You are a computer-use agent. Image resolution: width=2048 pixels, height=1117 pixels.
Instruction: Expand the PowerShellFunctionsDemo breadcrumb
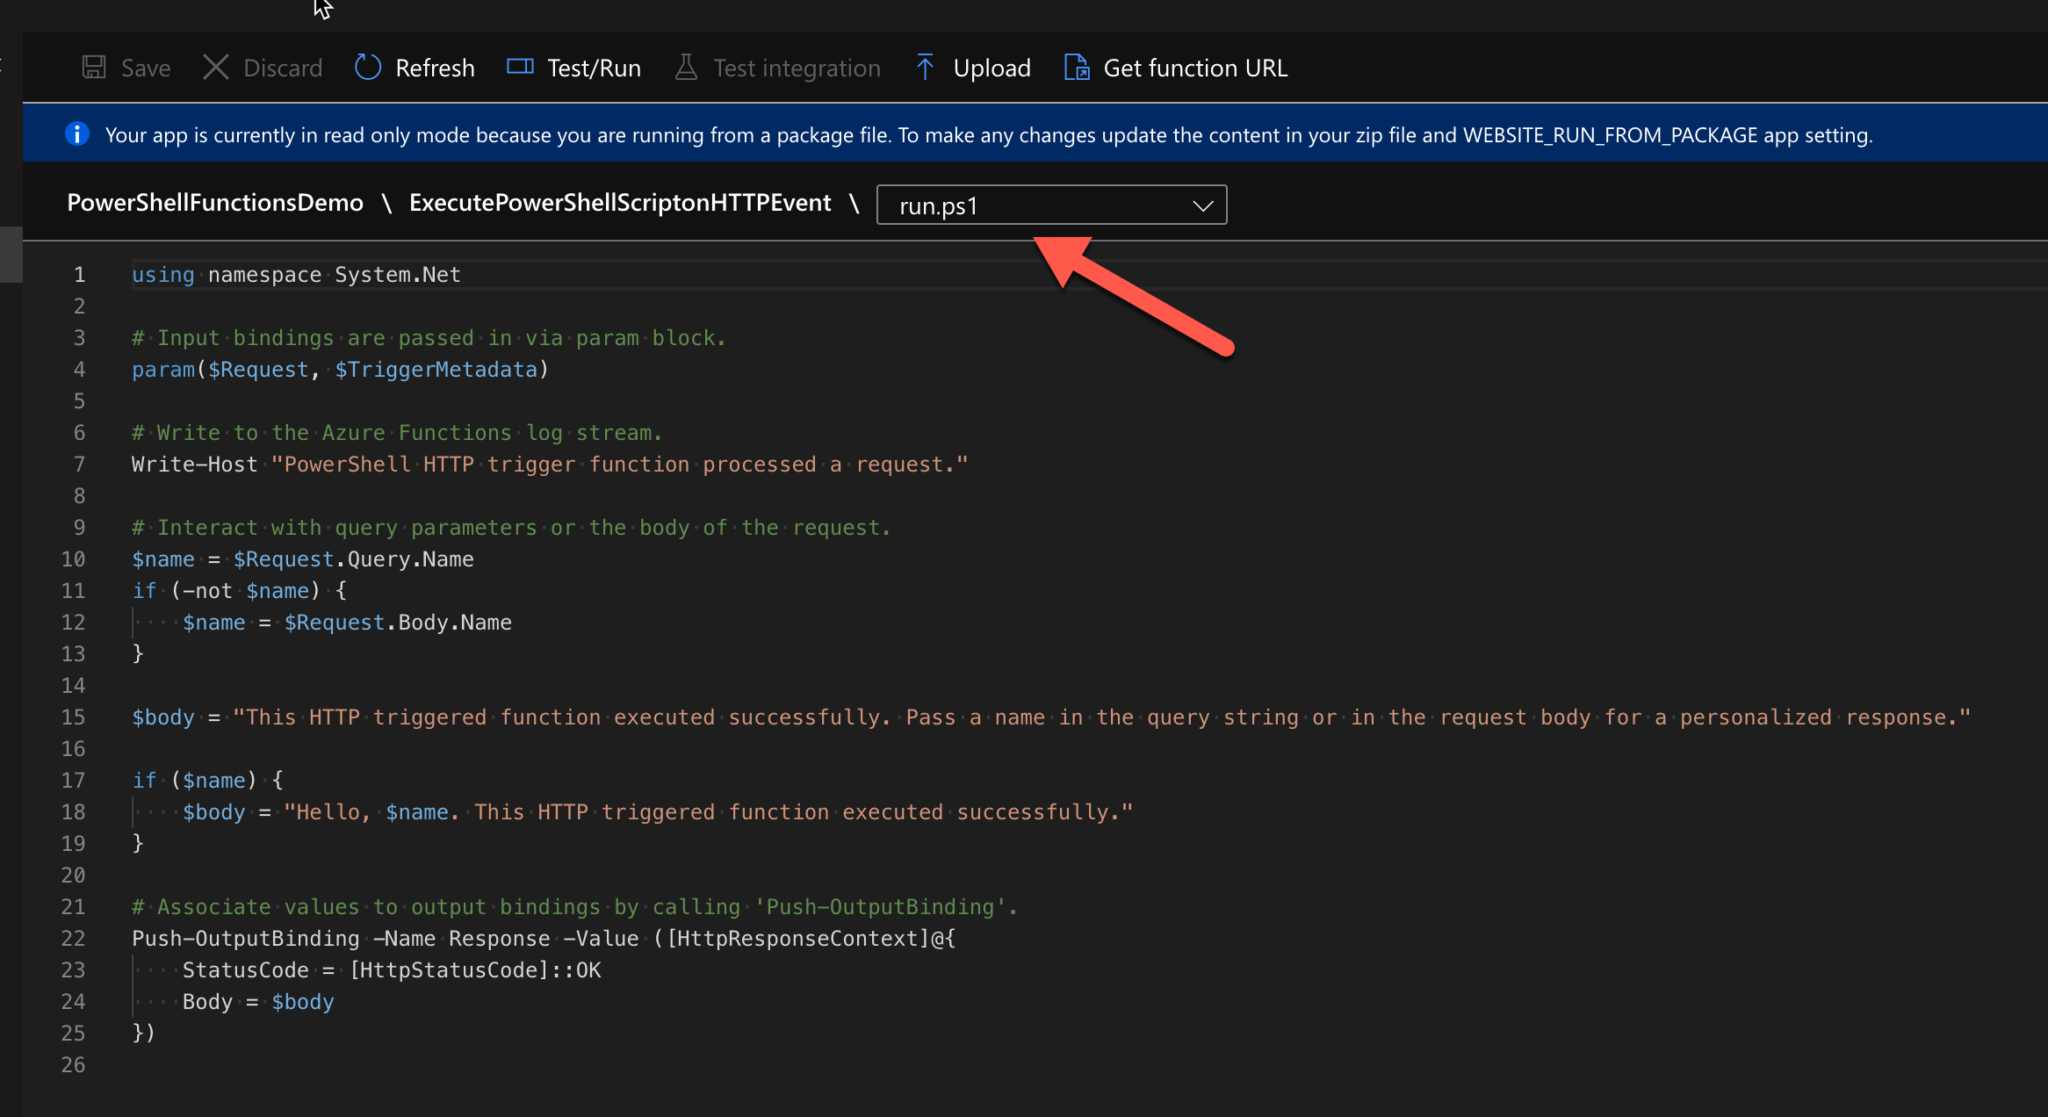point(215,204)
